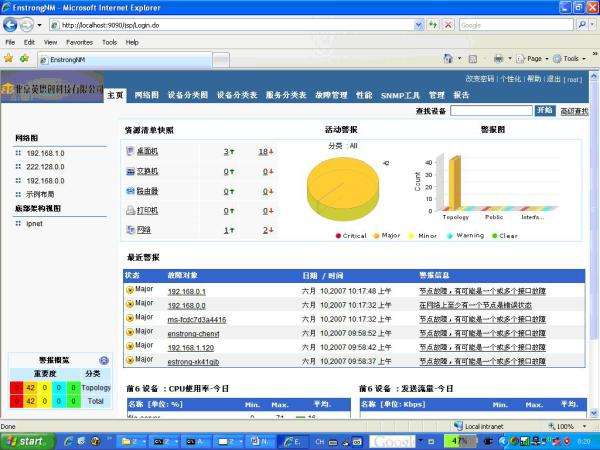
Task: Click the 路由器 router device icon
Action: click(x=130, y=191)
